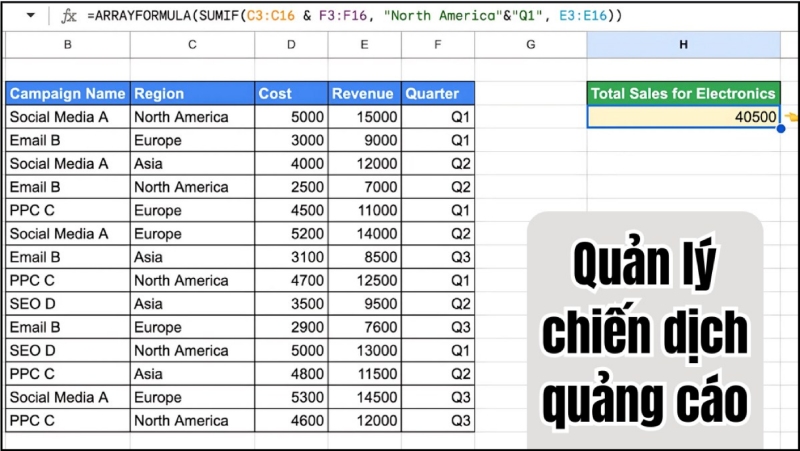This screenshot has width=800, height=451.
Task: Select Q2 cell in the 11500 row
Action: (x=438, y=374)
